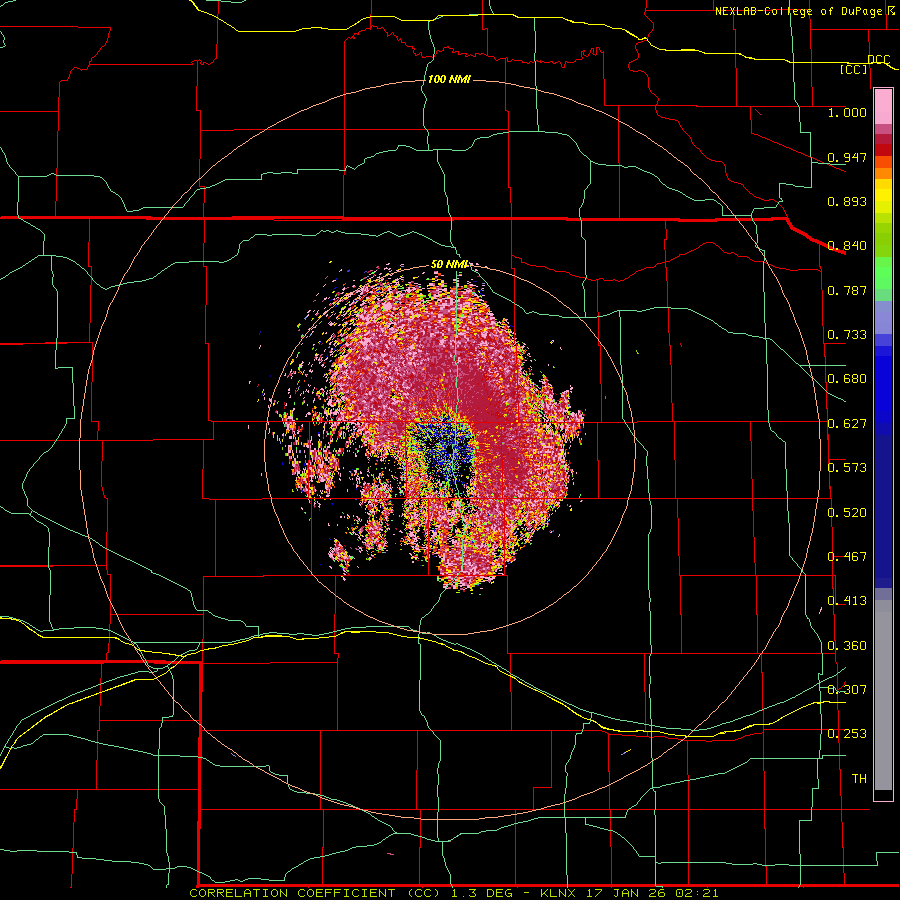Select the 0.627 scale value
This screenshot has height=900, width=900.
(x=847, y=424)
